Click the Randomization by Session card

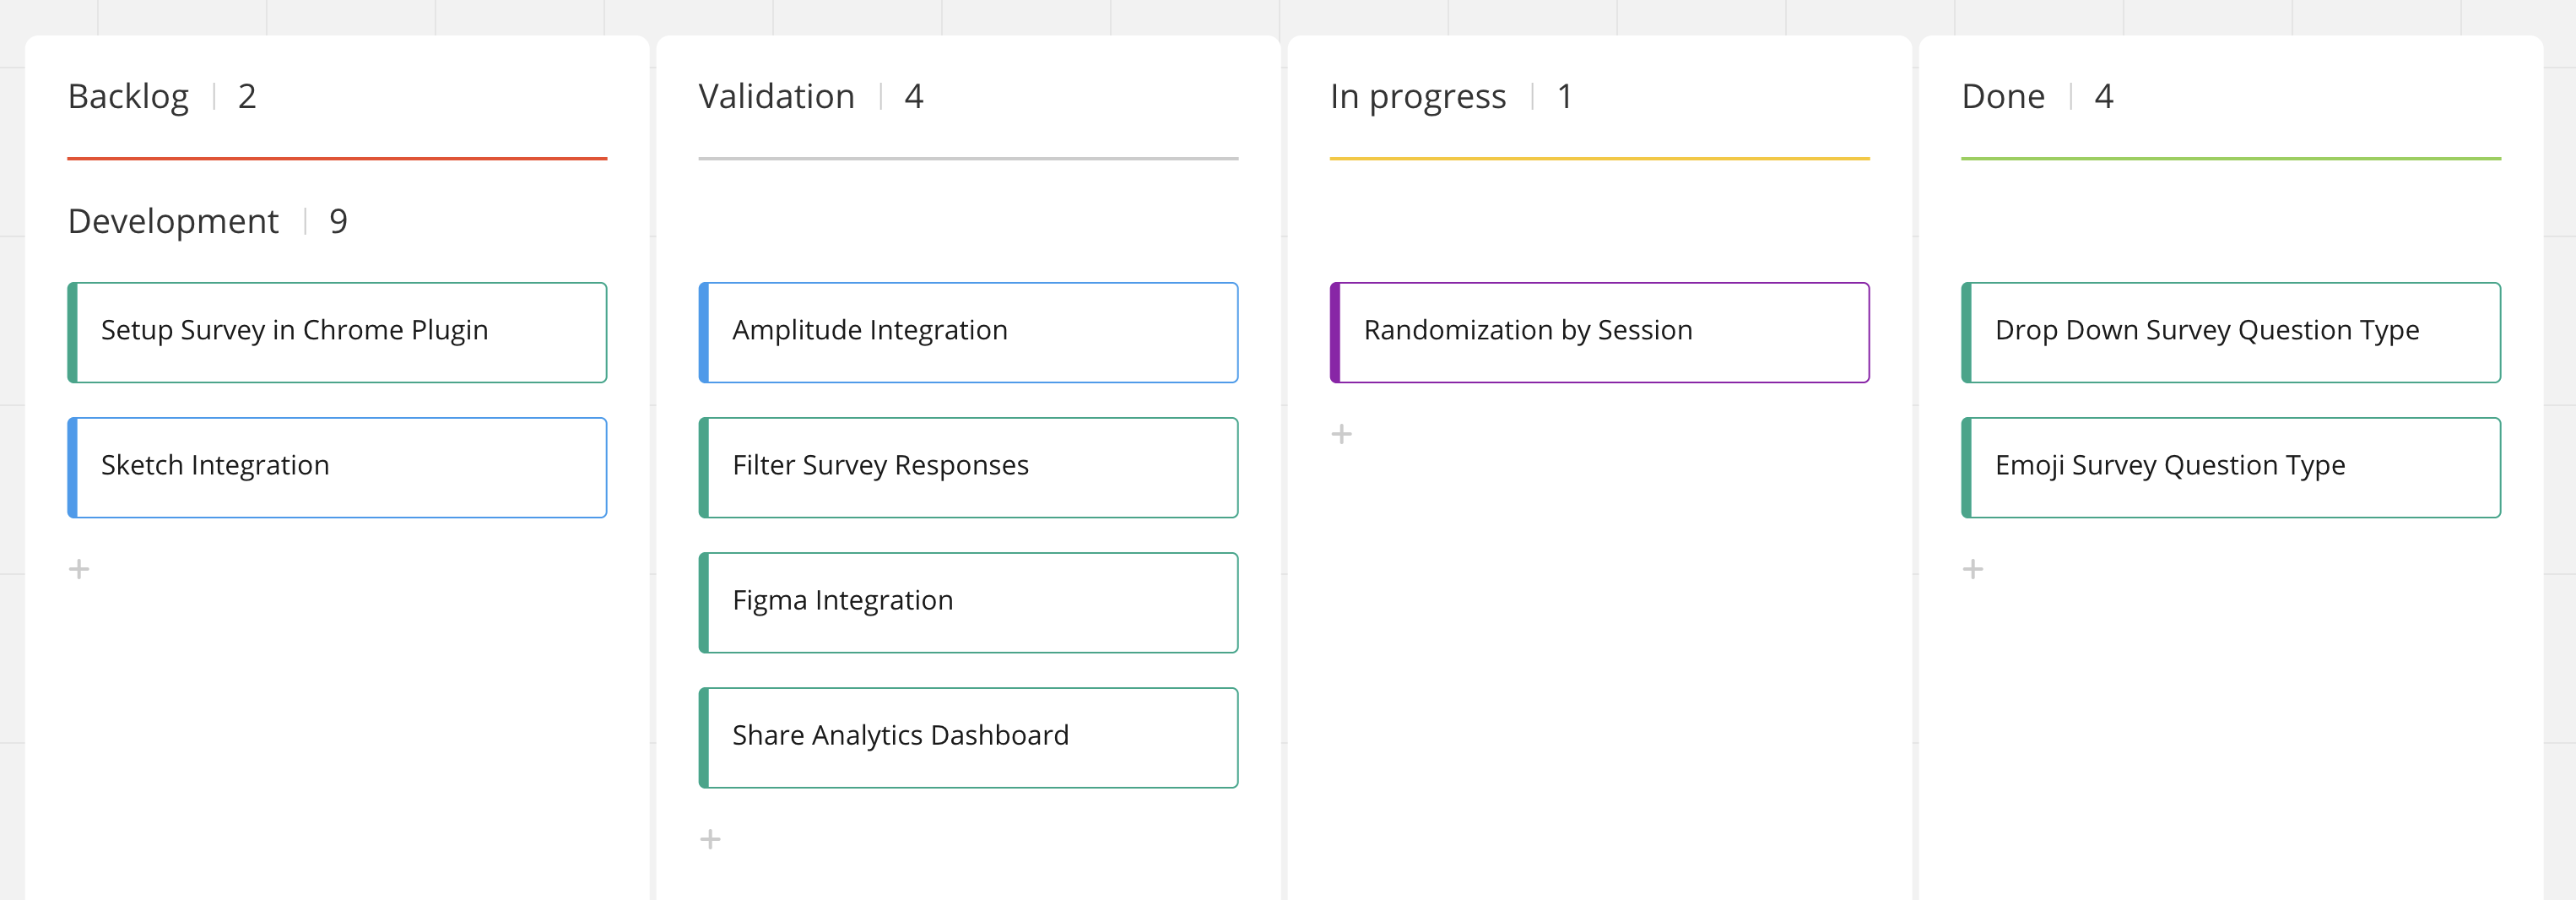click(1600, 332)
